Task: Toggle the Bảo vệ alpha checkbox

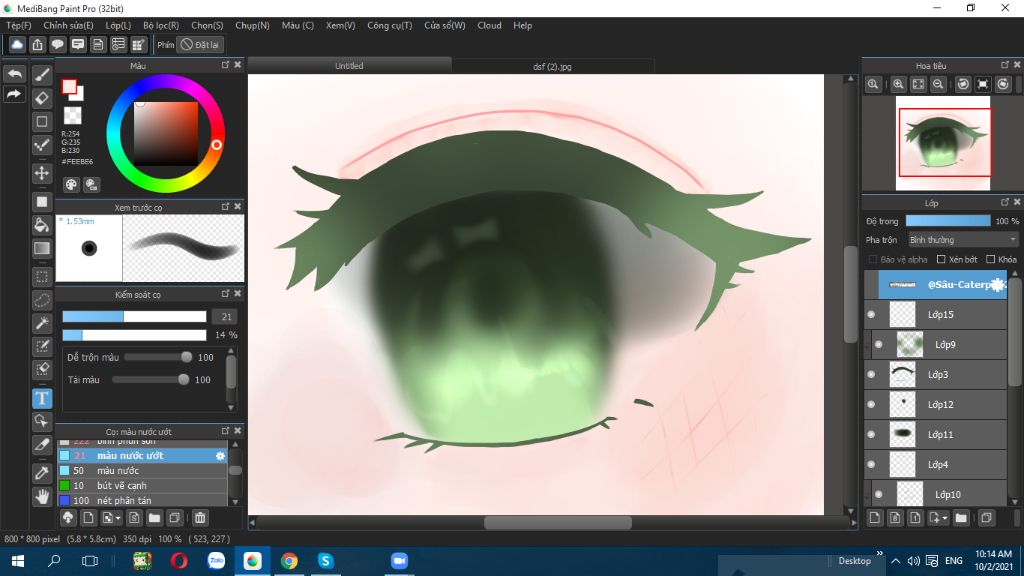Action: tap(873, 259)
